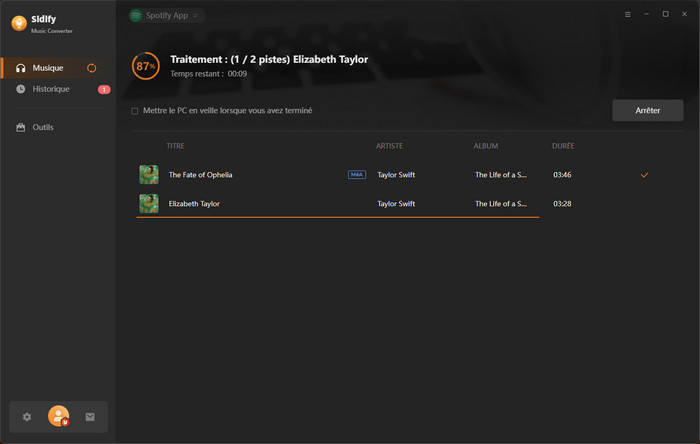This screenshot has width=700, height=444.
Task: Open the user profile avatar
Action: coord(58,417)
